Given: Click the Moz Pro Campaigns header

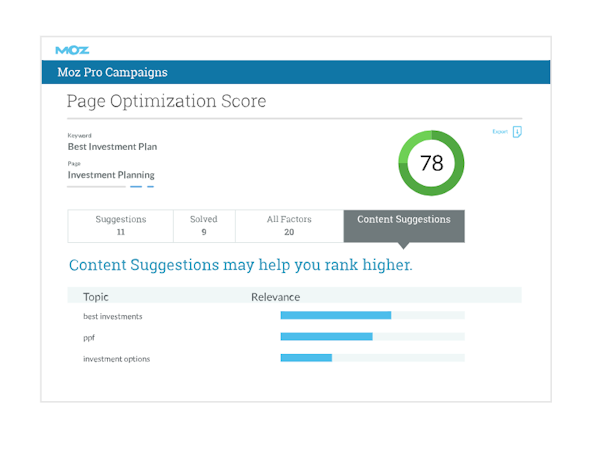Looking at the screenshot, I should tap(112, 72).
